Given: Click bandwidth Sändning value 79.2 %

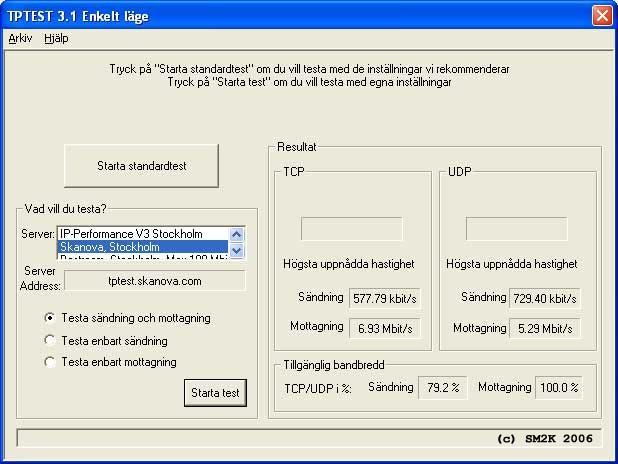Looking at the screenshot, I should 443,388.
